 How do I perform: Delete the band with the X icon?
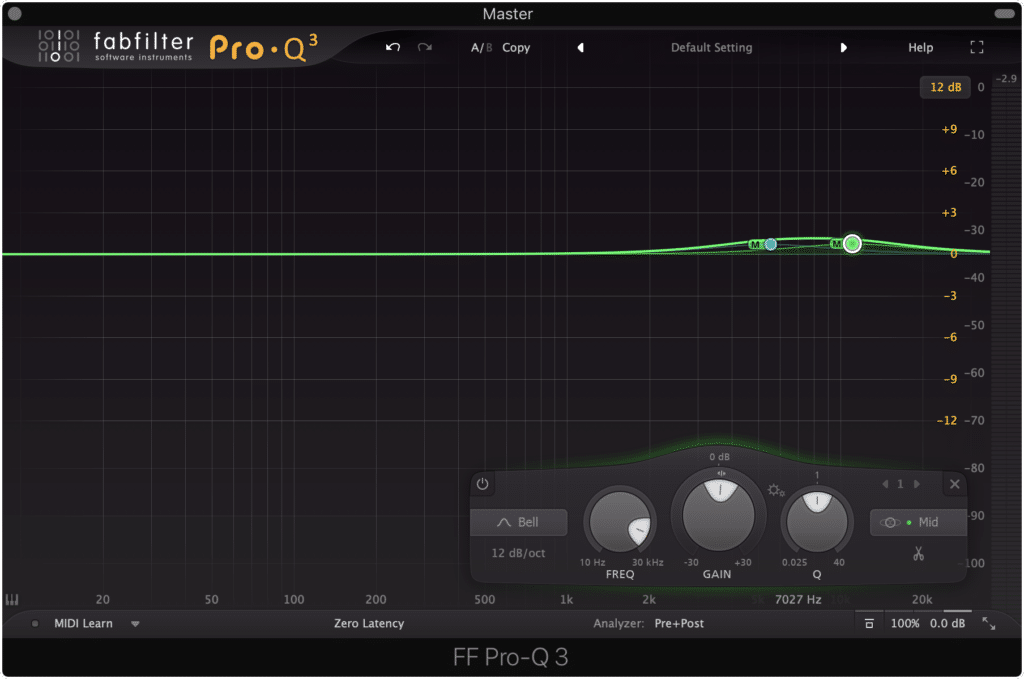pos(955,484)
